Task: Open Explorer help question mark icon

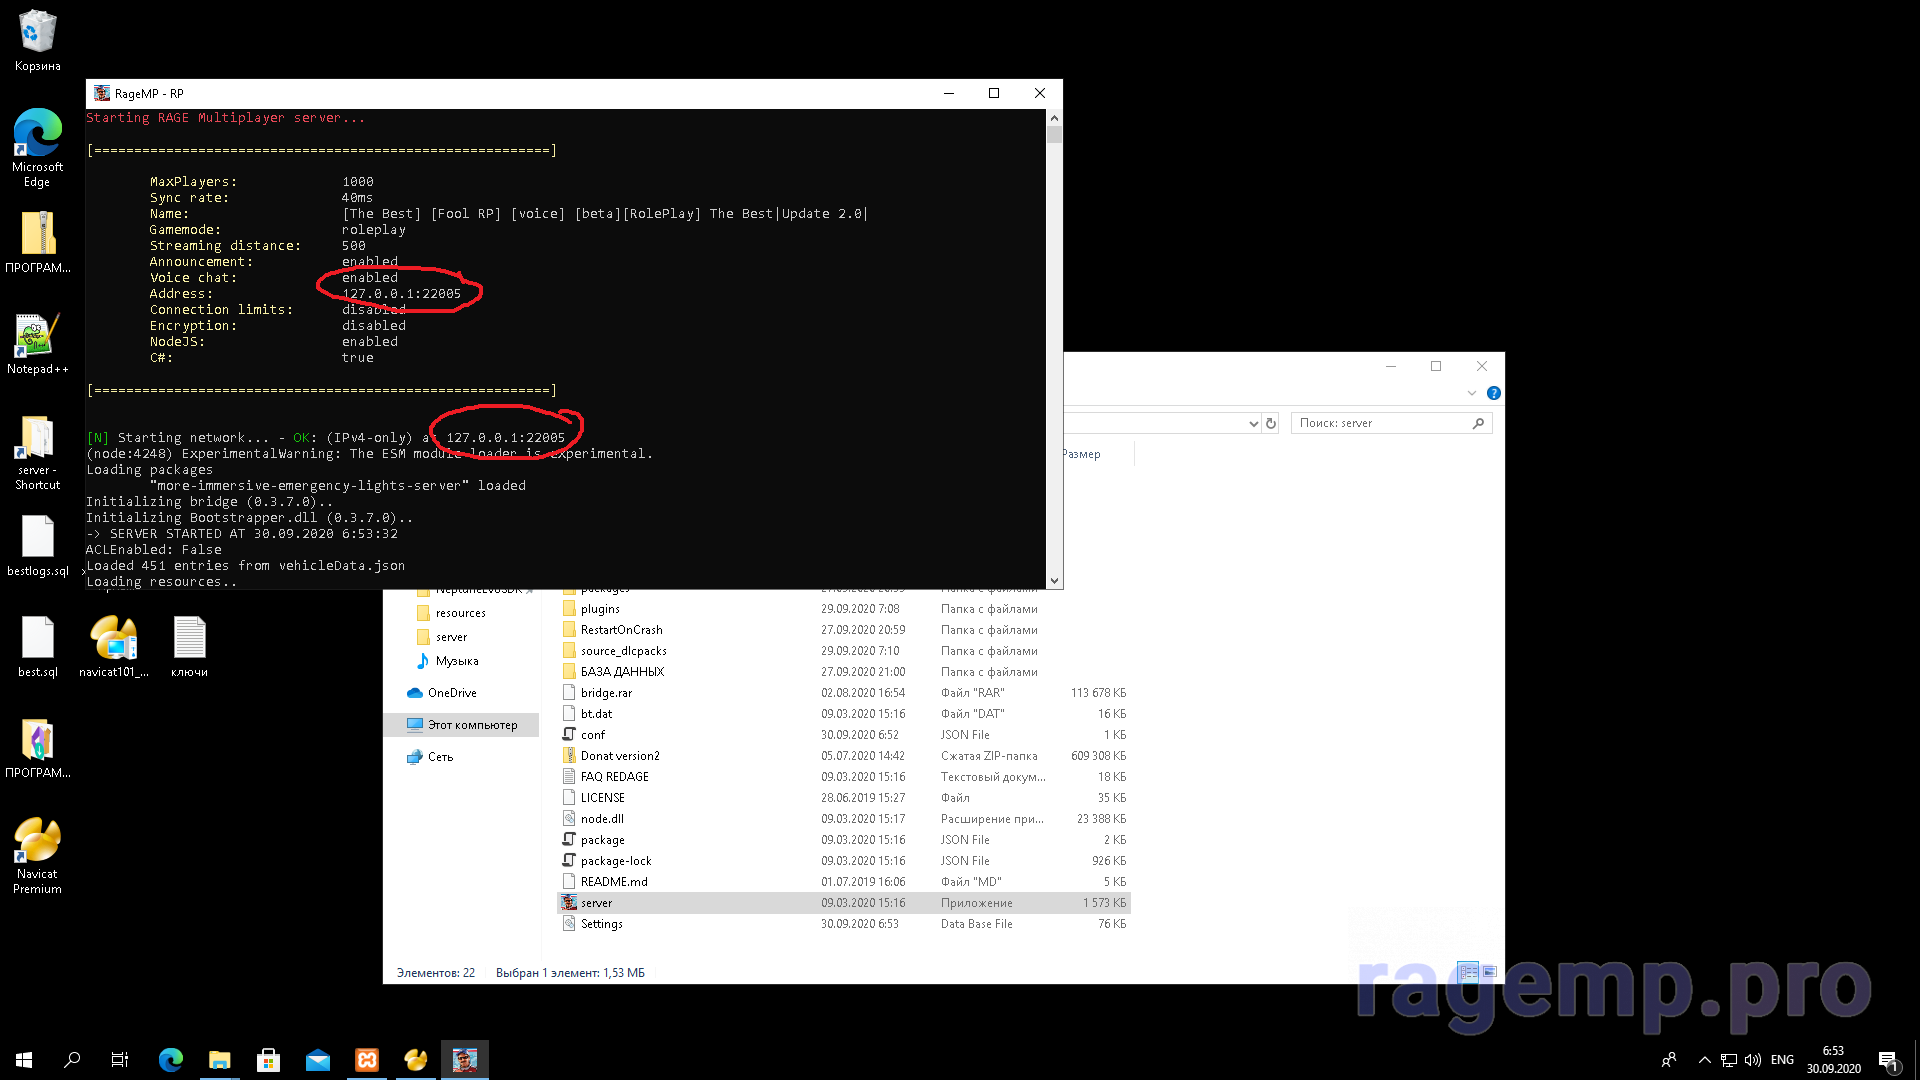Action: point(1493,393)
